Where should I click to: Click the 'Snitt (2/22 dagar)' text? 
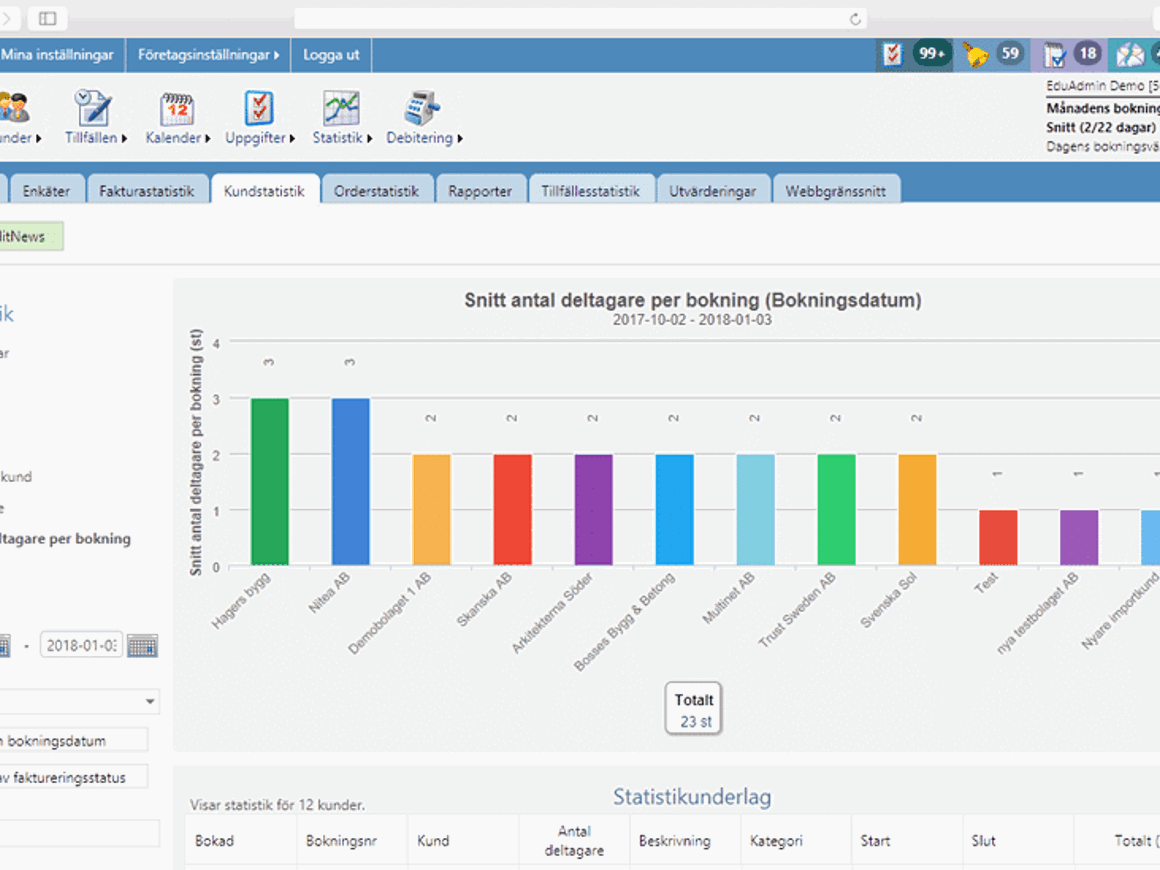pyautogui.click(x=1101, y=127)
